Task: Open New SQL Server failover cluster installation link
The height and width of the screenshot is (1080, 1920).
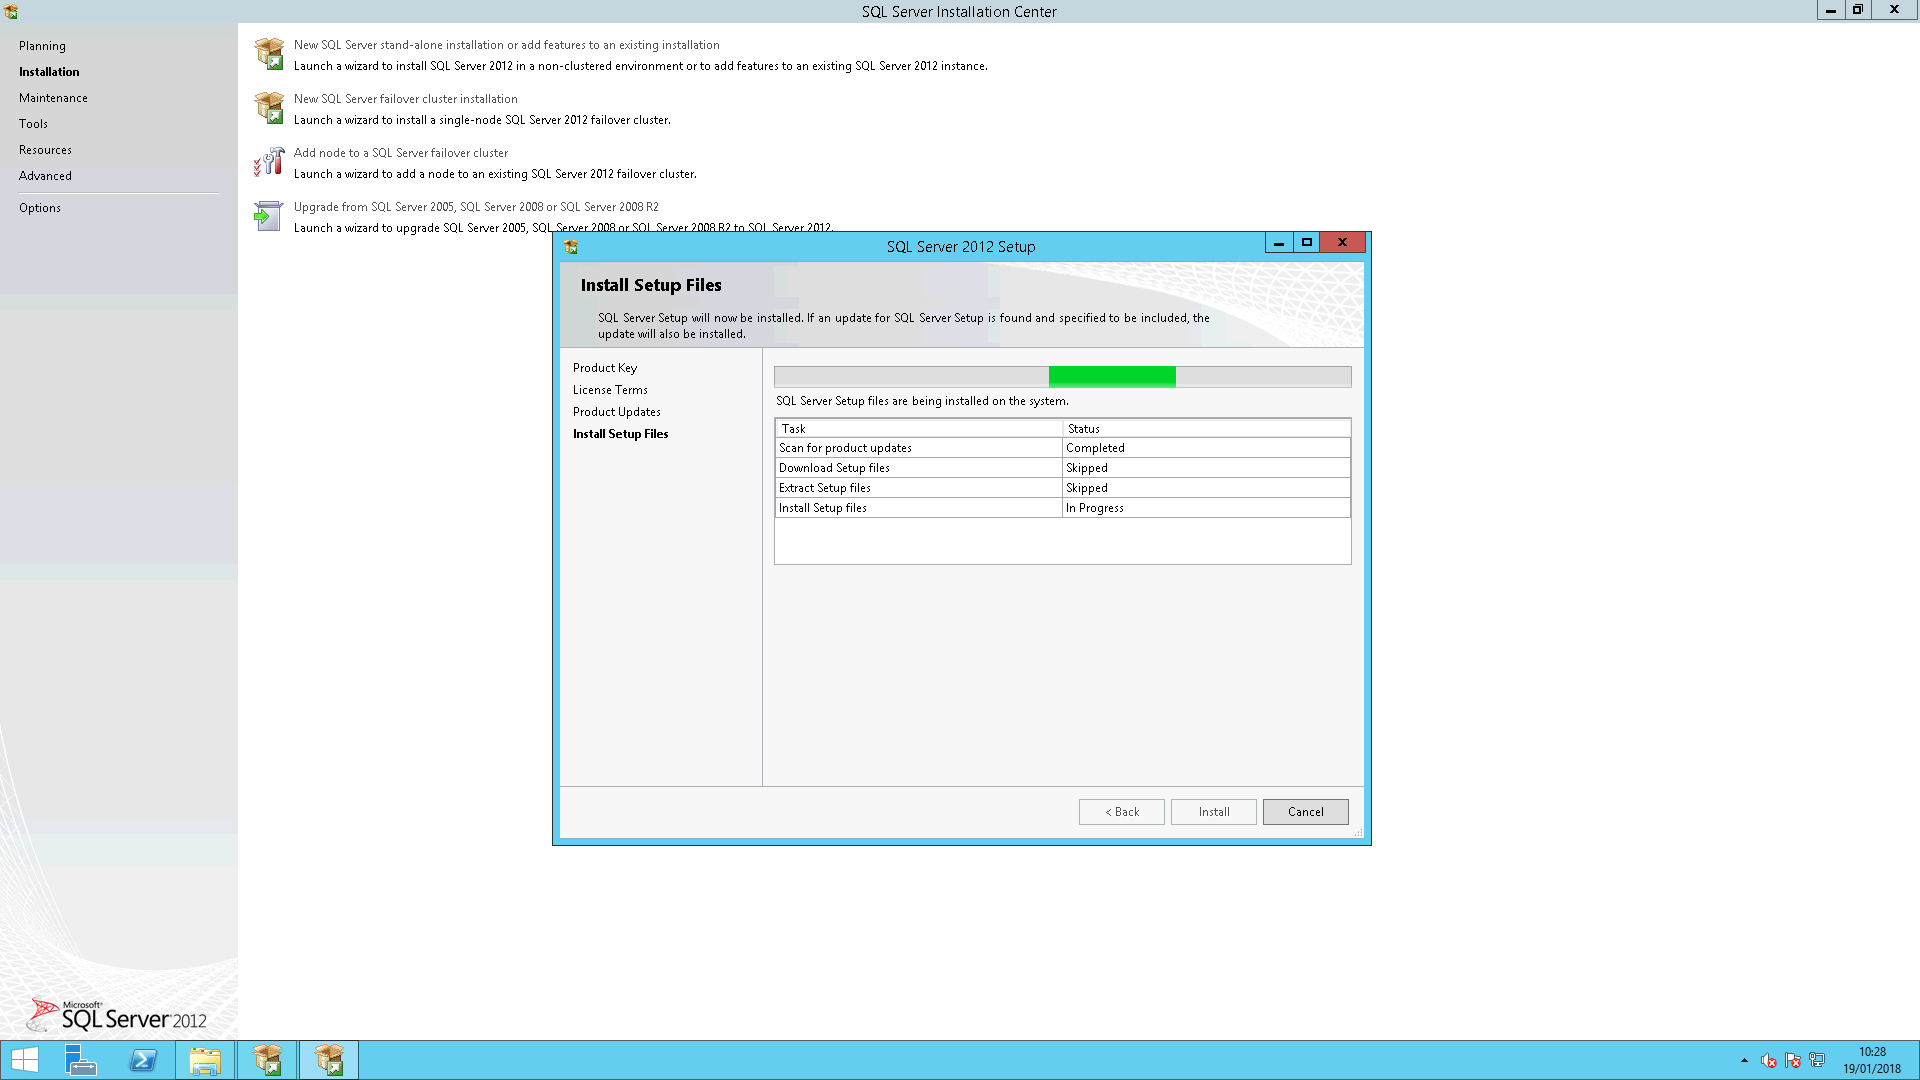Action: point(405,99)
